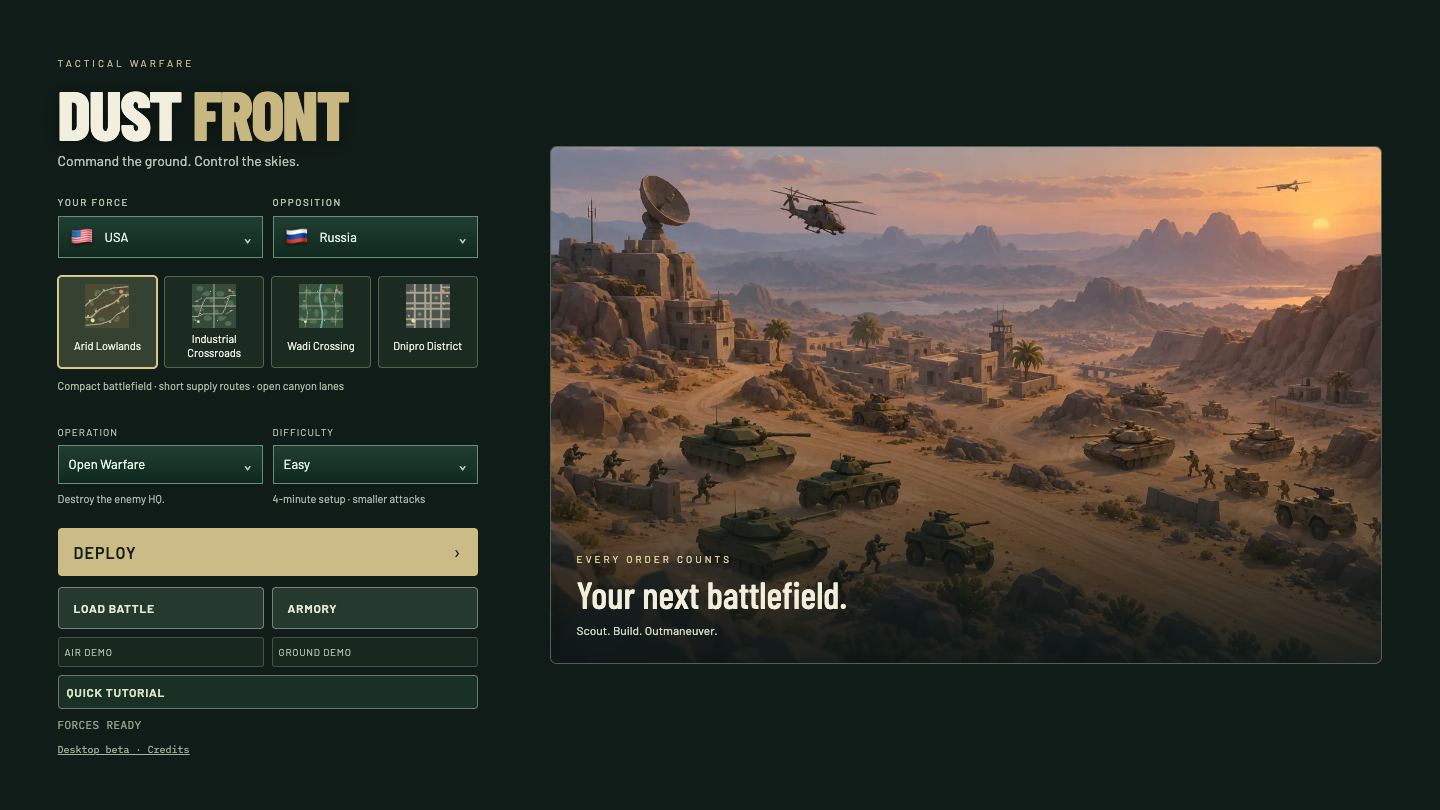
Task: Launch the Ground Demo
Action: (x=375, y=652)
